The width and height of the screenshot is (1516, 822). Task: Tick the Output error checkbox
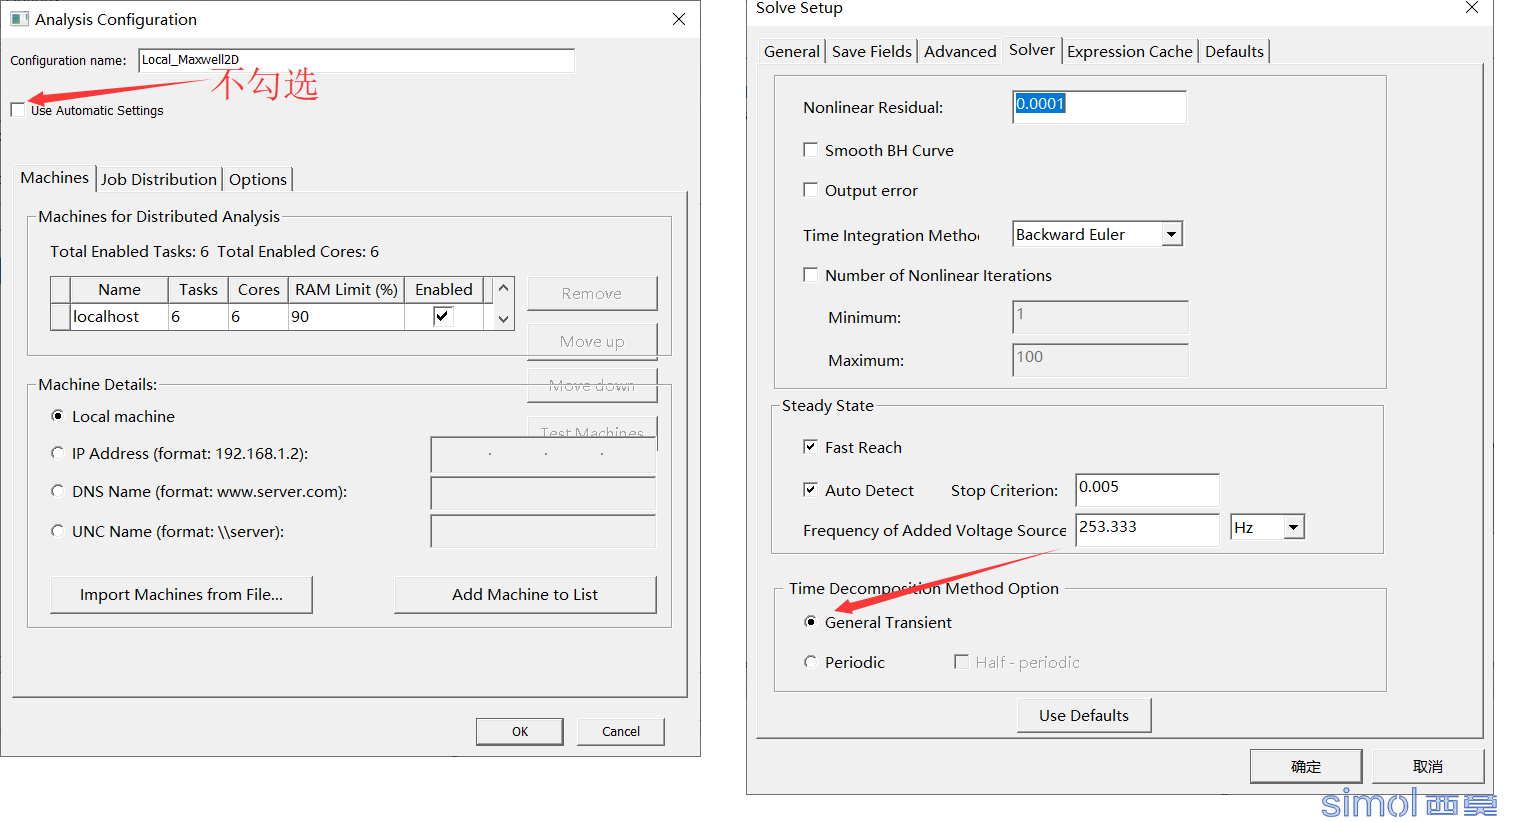811,190
